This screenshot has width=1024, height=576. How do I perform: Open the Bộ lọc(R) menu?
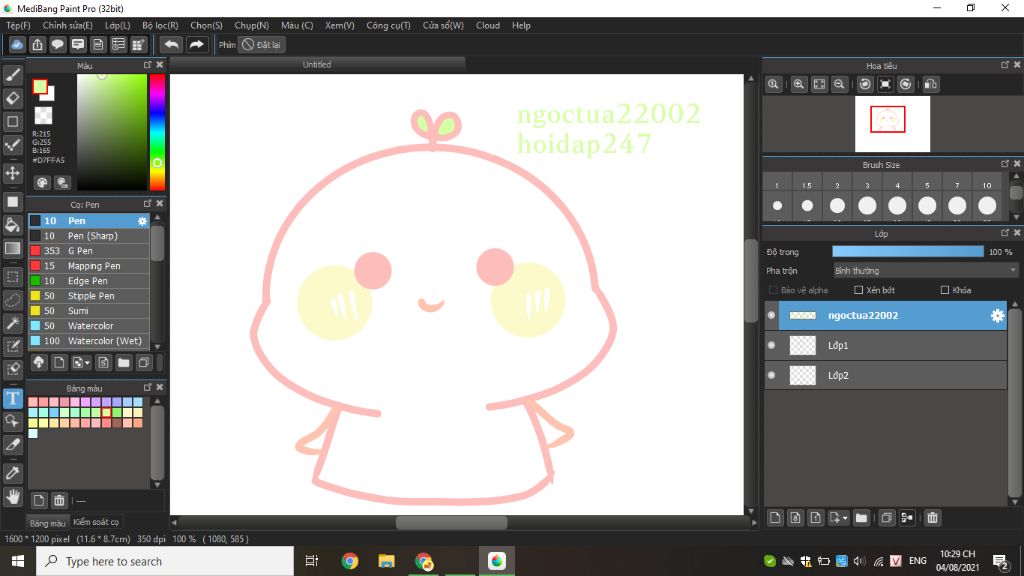click(160, 25)
